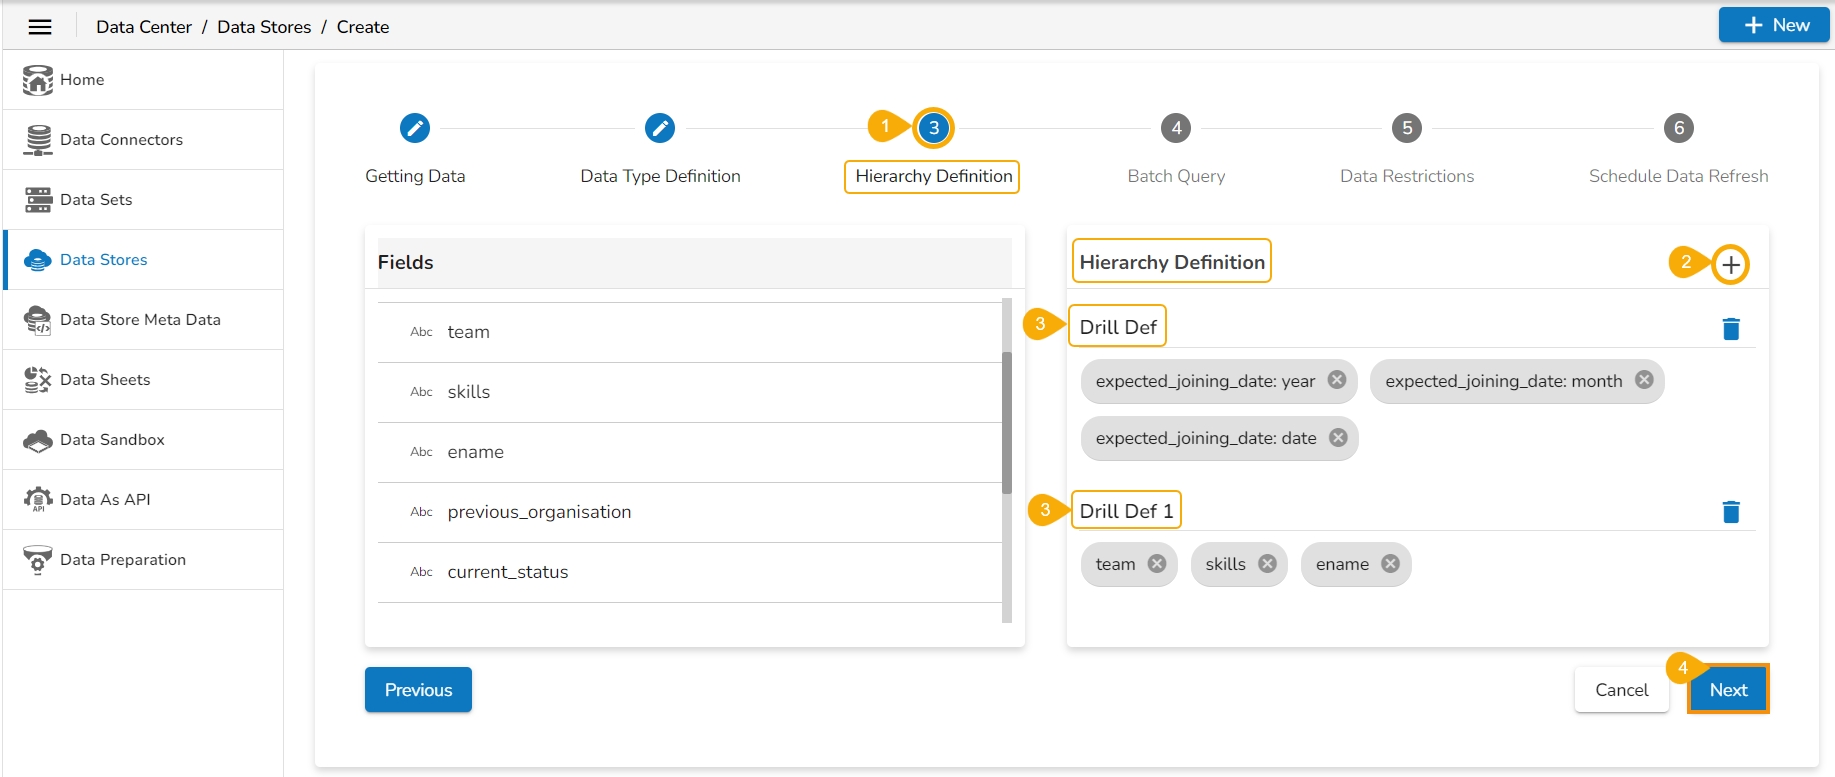
Task: Open Data Connectors in sidebar
Action: coord(121,140)
